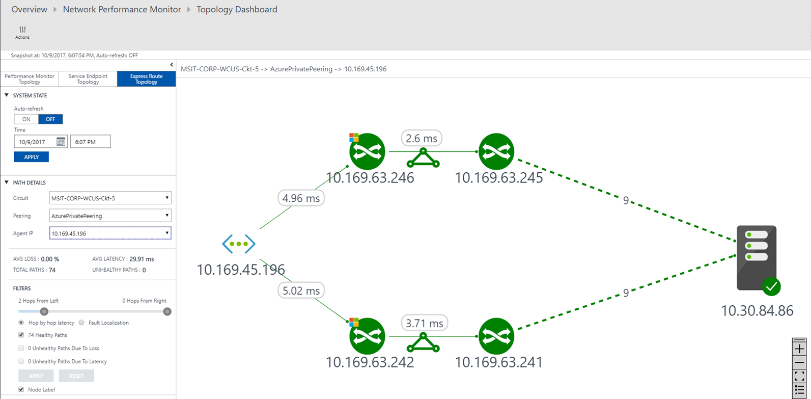
Task: Click the 4.96 ms latency label
Action: [301, 198]
